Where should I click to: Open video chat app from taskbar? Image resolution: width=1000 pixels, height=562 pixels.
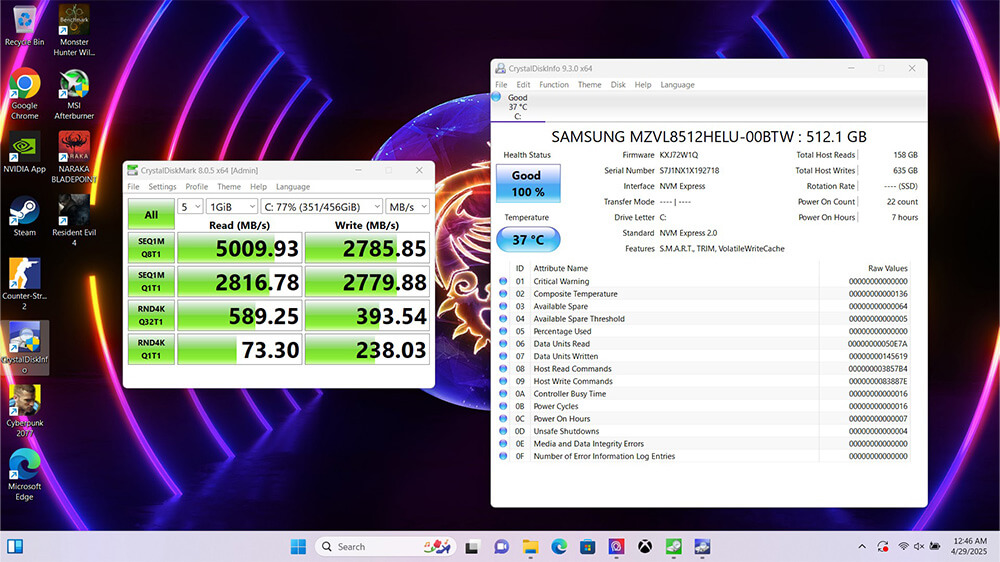tap(501, 547)
